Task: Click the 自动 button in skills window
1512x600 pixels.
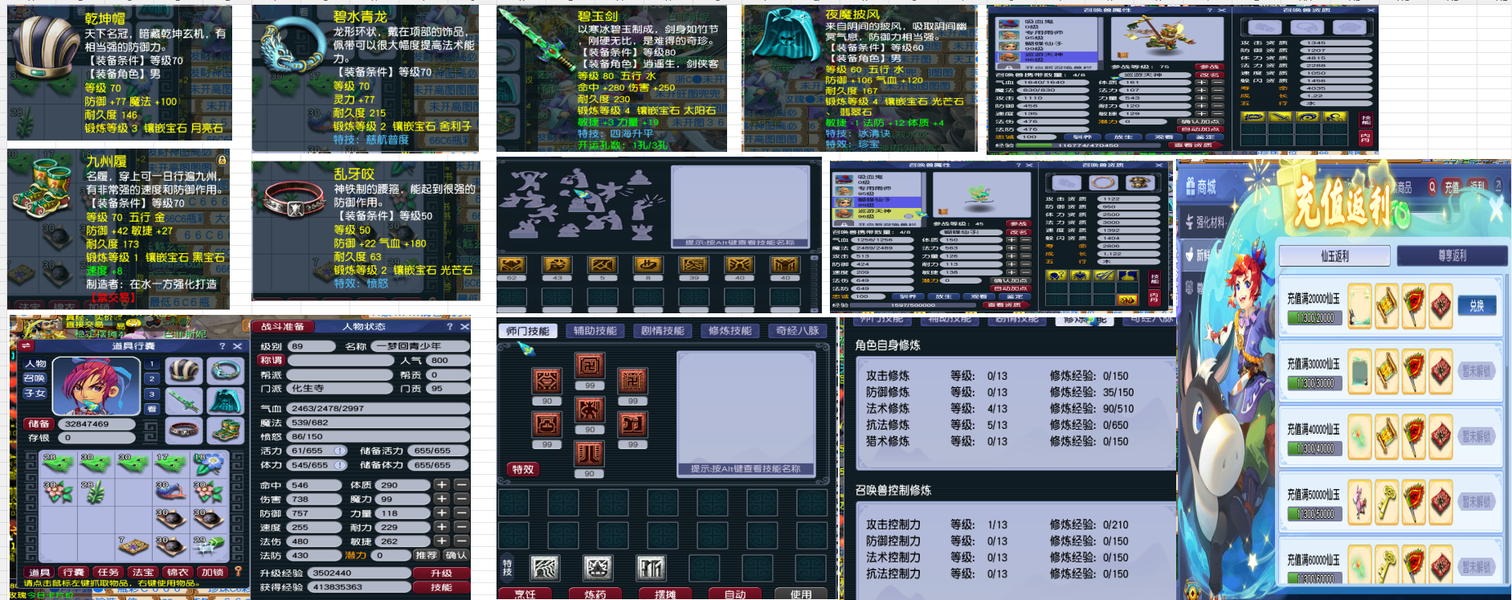Action: (735, 594)
